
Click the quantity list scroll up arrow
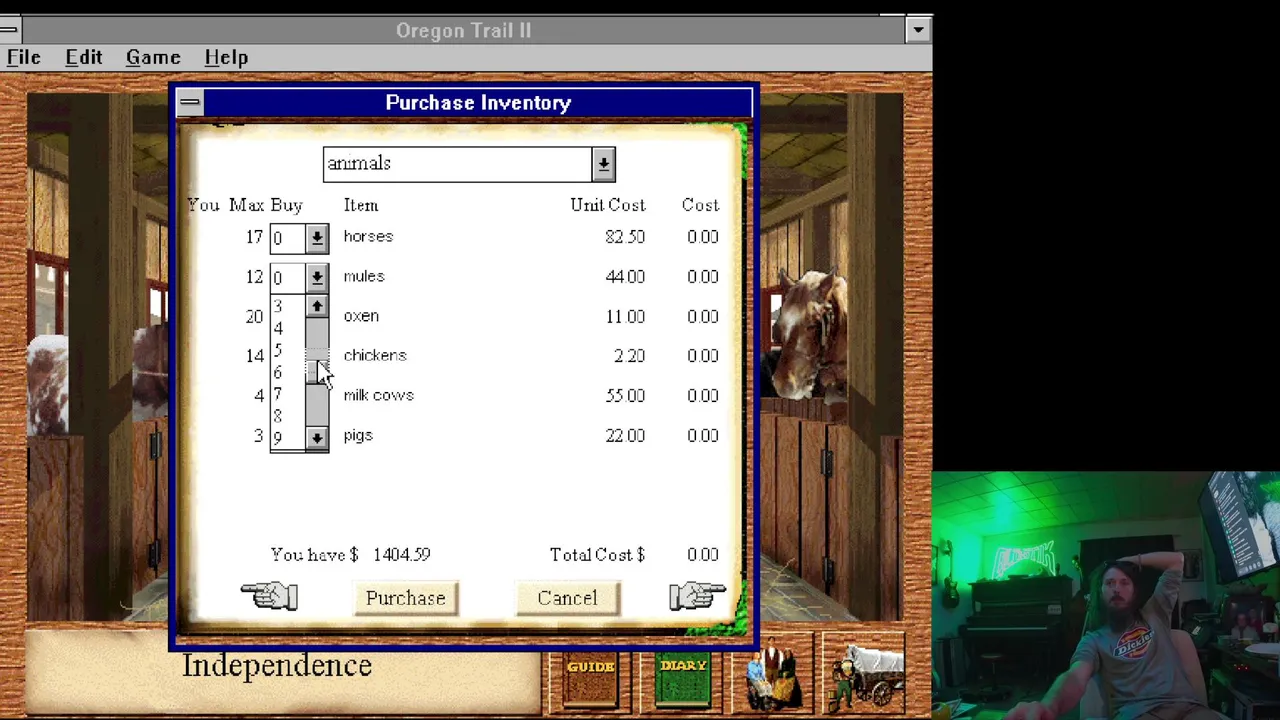click(316, 307)
